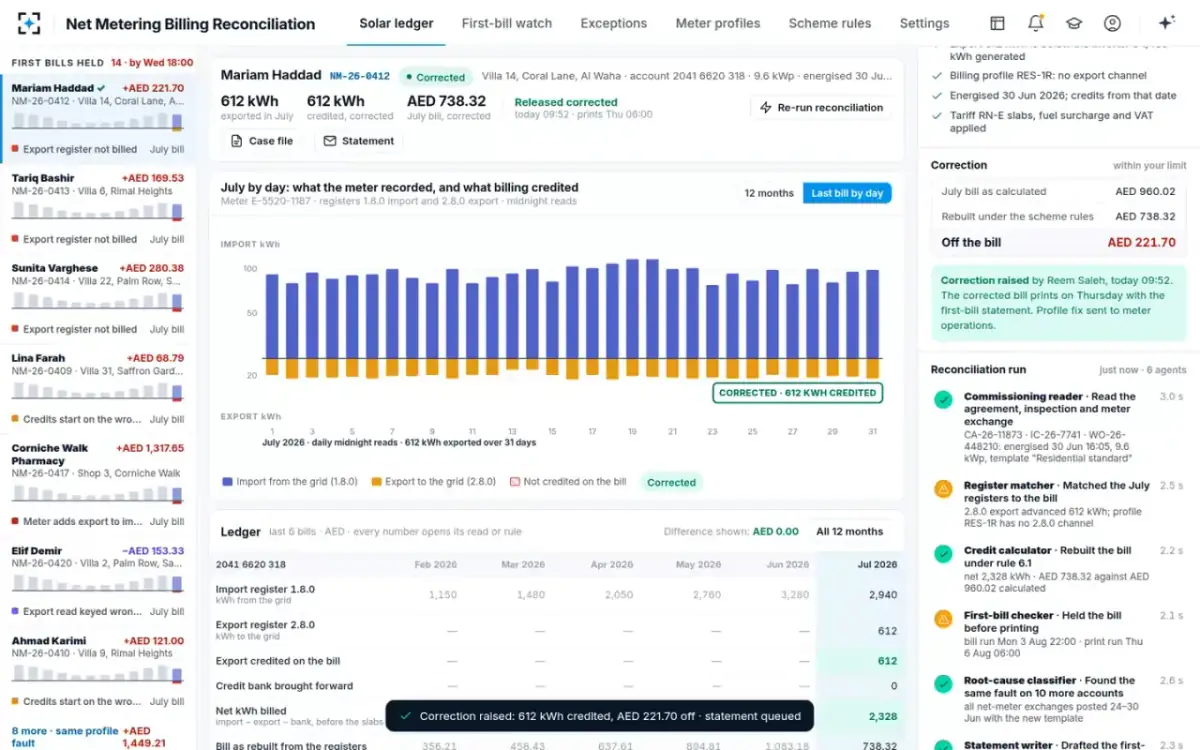Screen dimensions: 1200x750
Task: Click 'Rebuilt under the scheme rules' row
Action: click(1058, 216)
